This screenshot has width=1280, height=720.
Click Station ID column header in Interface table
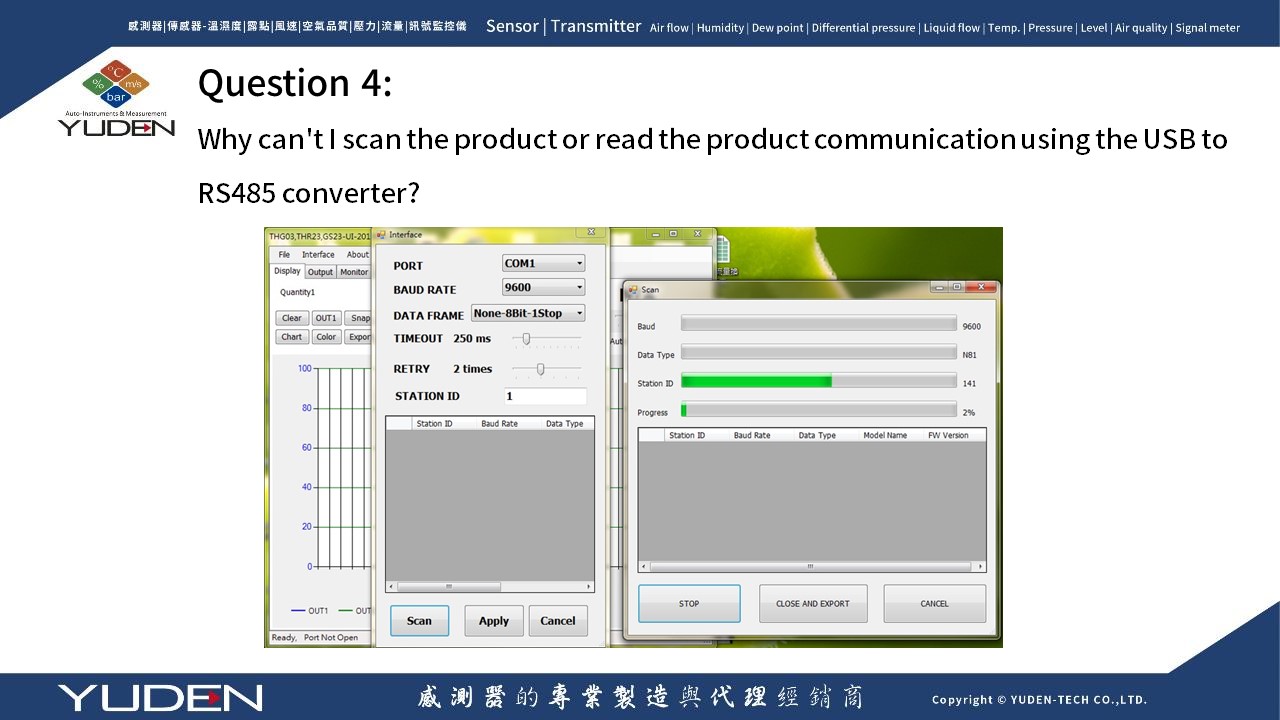[x=434, y=424]
